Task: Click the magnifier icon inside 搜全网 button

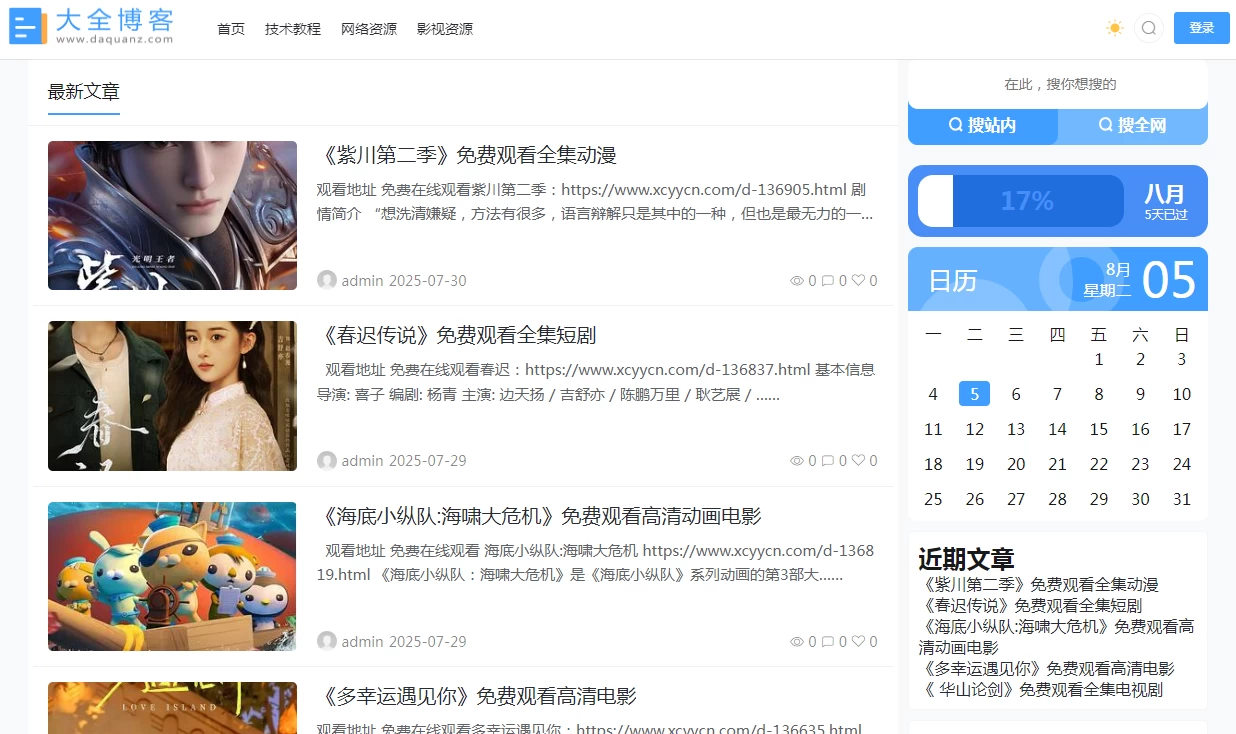Action: point(1105,124)
